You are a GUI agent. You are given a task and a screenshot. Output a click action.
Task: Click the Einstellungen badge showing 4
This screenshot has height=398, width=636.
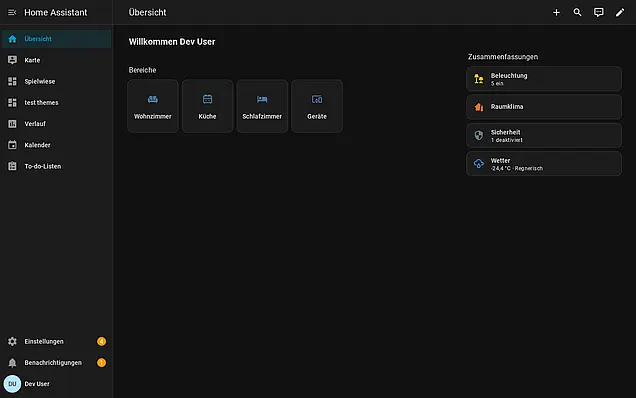pyautogui.click(x=101, y=342)
